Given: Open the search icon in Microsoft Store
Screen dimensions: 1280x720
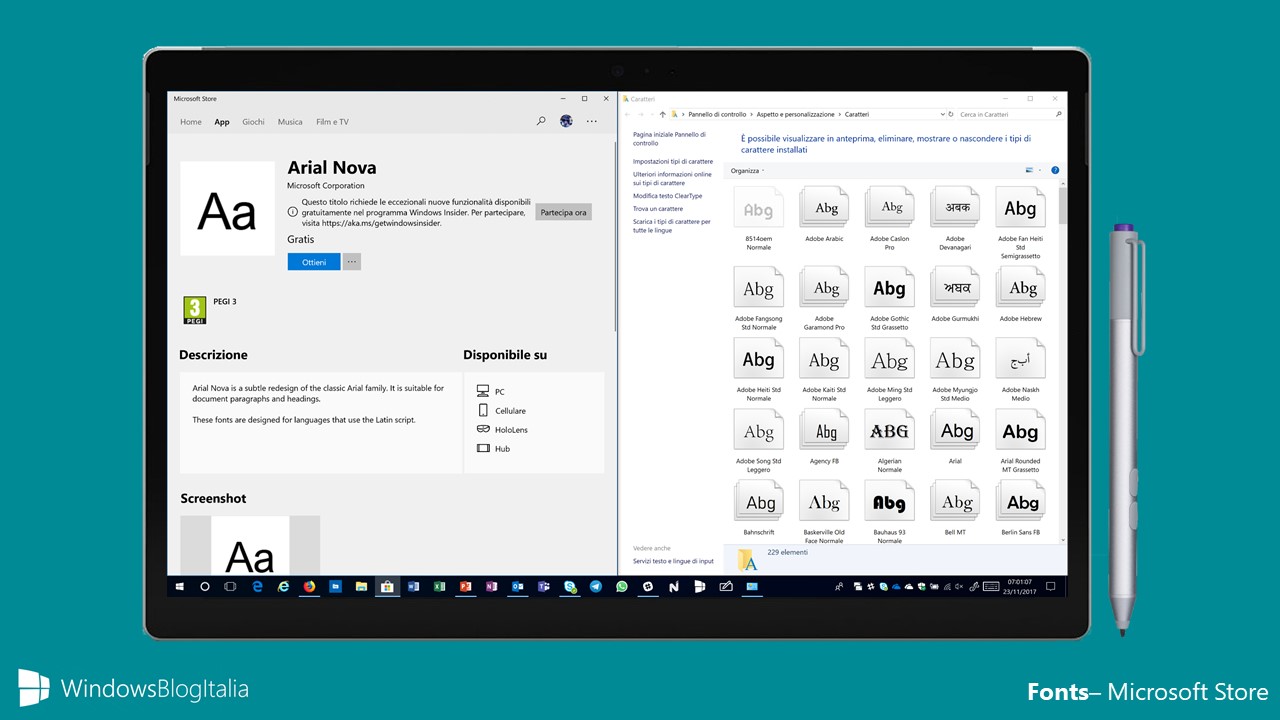Looking at the screenshot, I should [x=541, y=121].
